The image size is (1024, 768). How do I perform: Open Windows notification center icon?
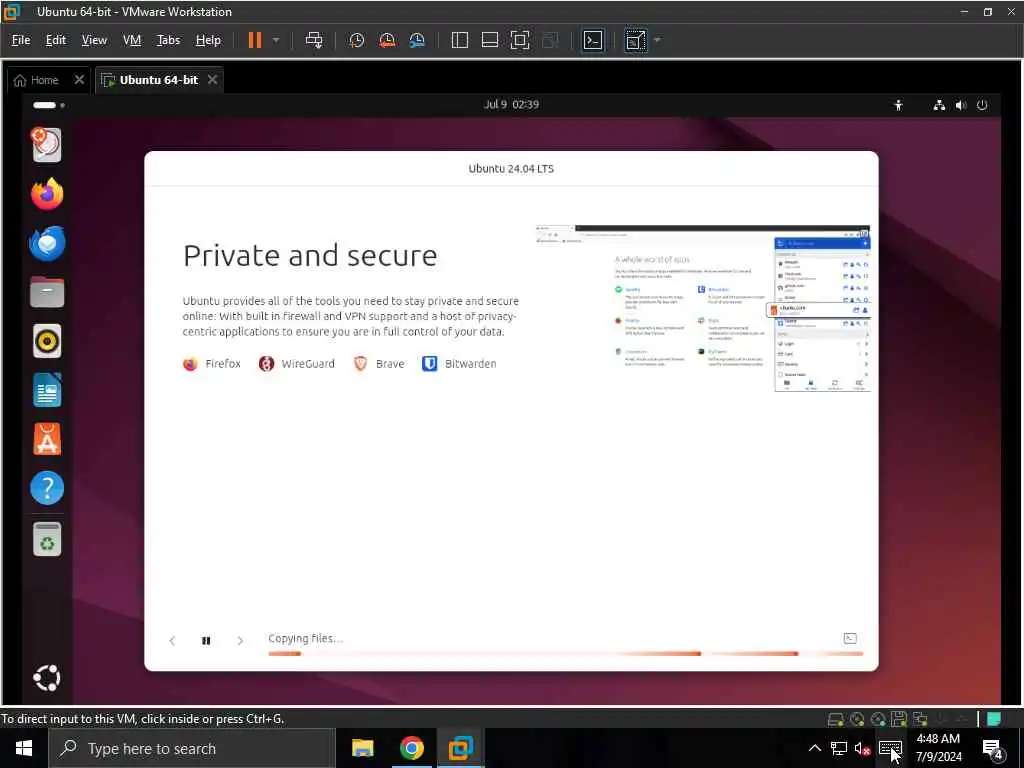click(993, 750)
